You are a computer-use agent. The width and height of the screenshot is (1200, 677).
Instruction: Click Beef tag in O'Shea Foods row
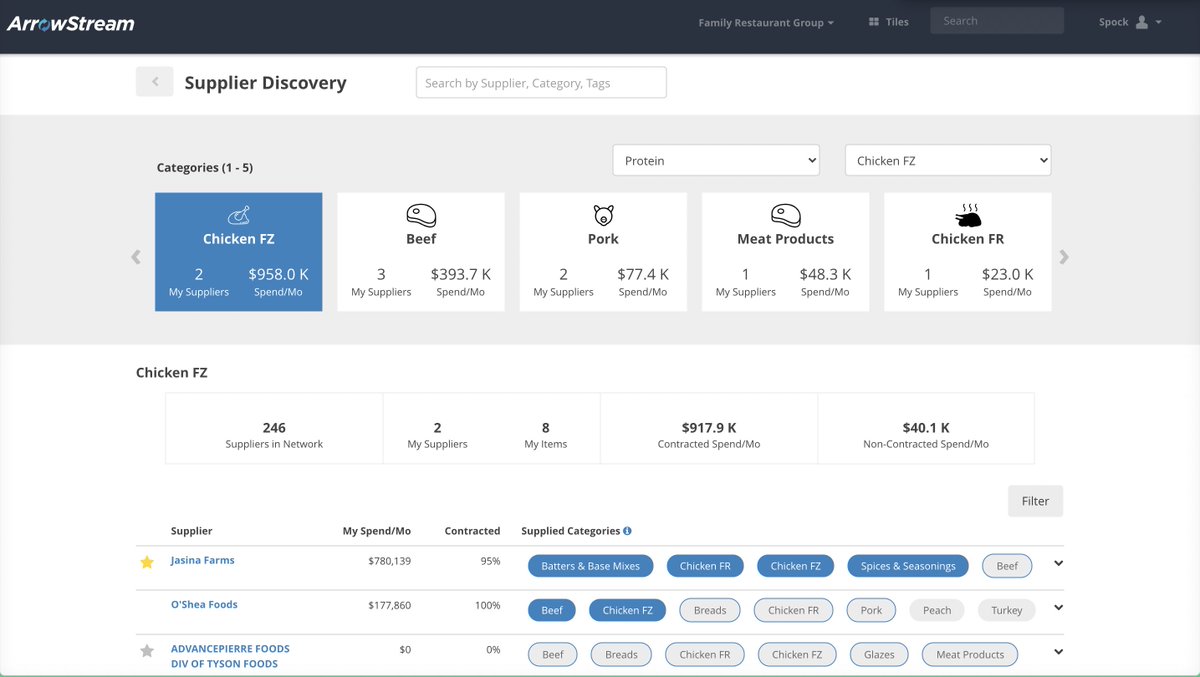[x=552, y=610]
